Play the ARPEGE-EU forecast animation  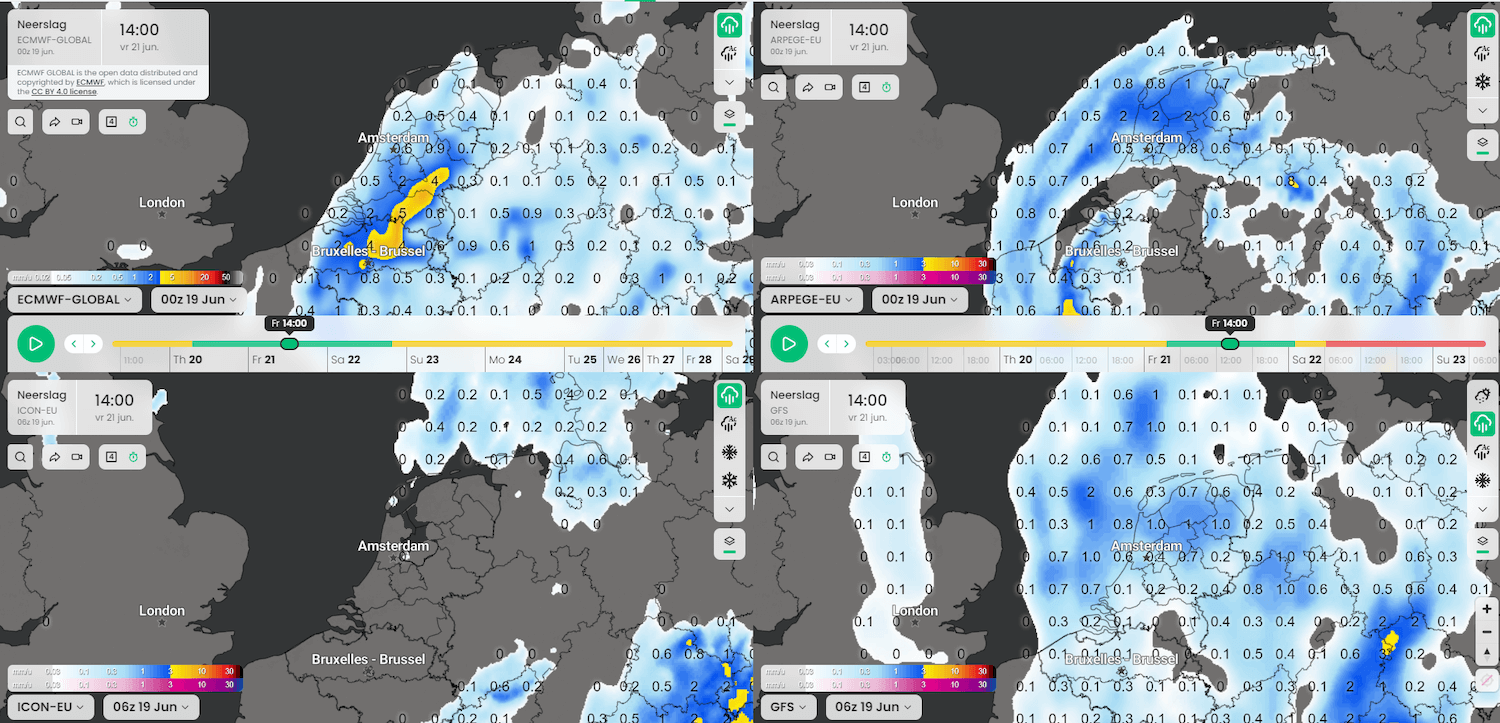[x=789, y=344]
